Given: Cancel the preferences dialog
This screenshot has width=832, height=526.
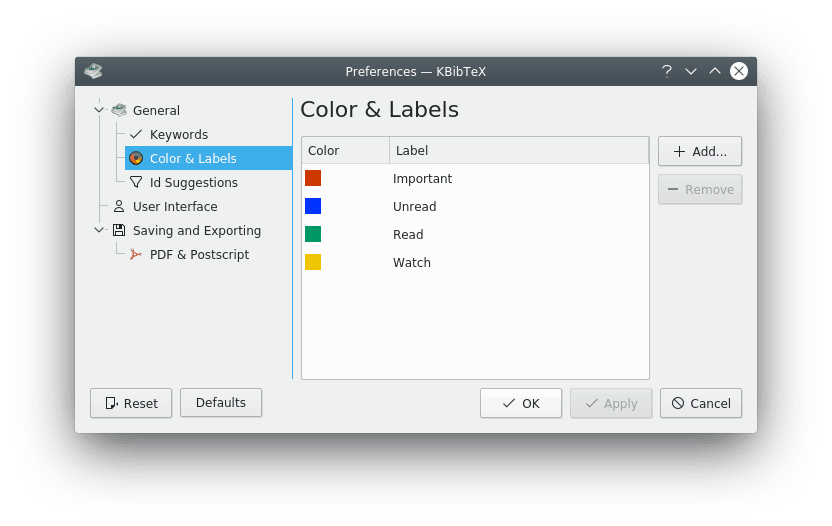Looking at the screenshot, I should click(x=701, y=403).
